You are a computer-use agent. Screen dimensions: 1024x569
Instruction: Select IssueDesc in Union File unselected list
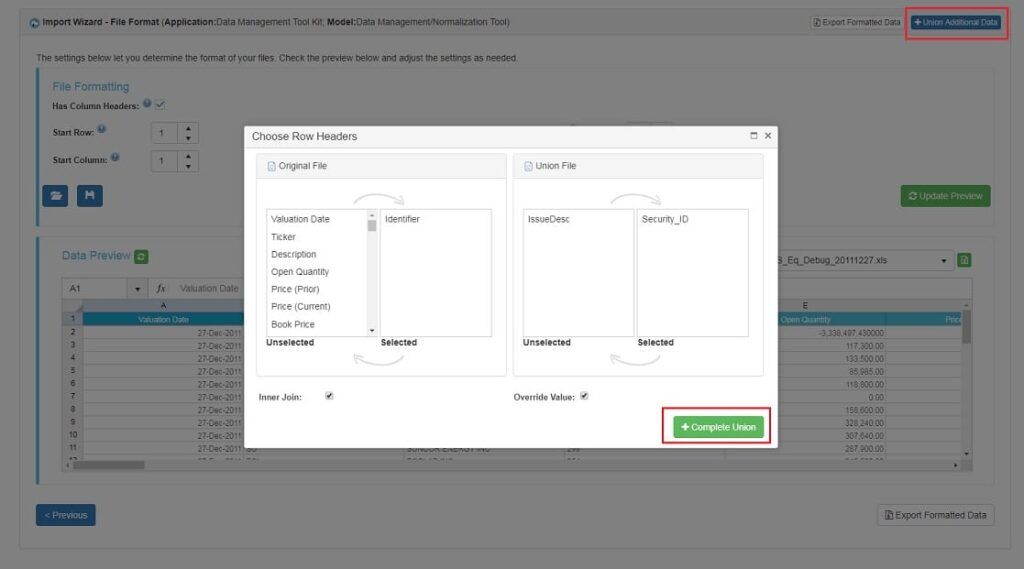click(547, 219)
